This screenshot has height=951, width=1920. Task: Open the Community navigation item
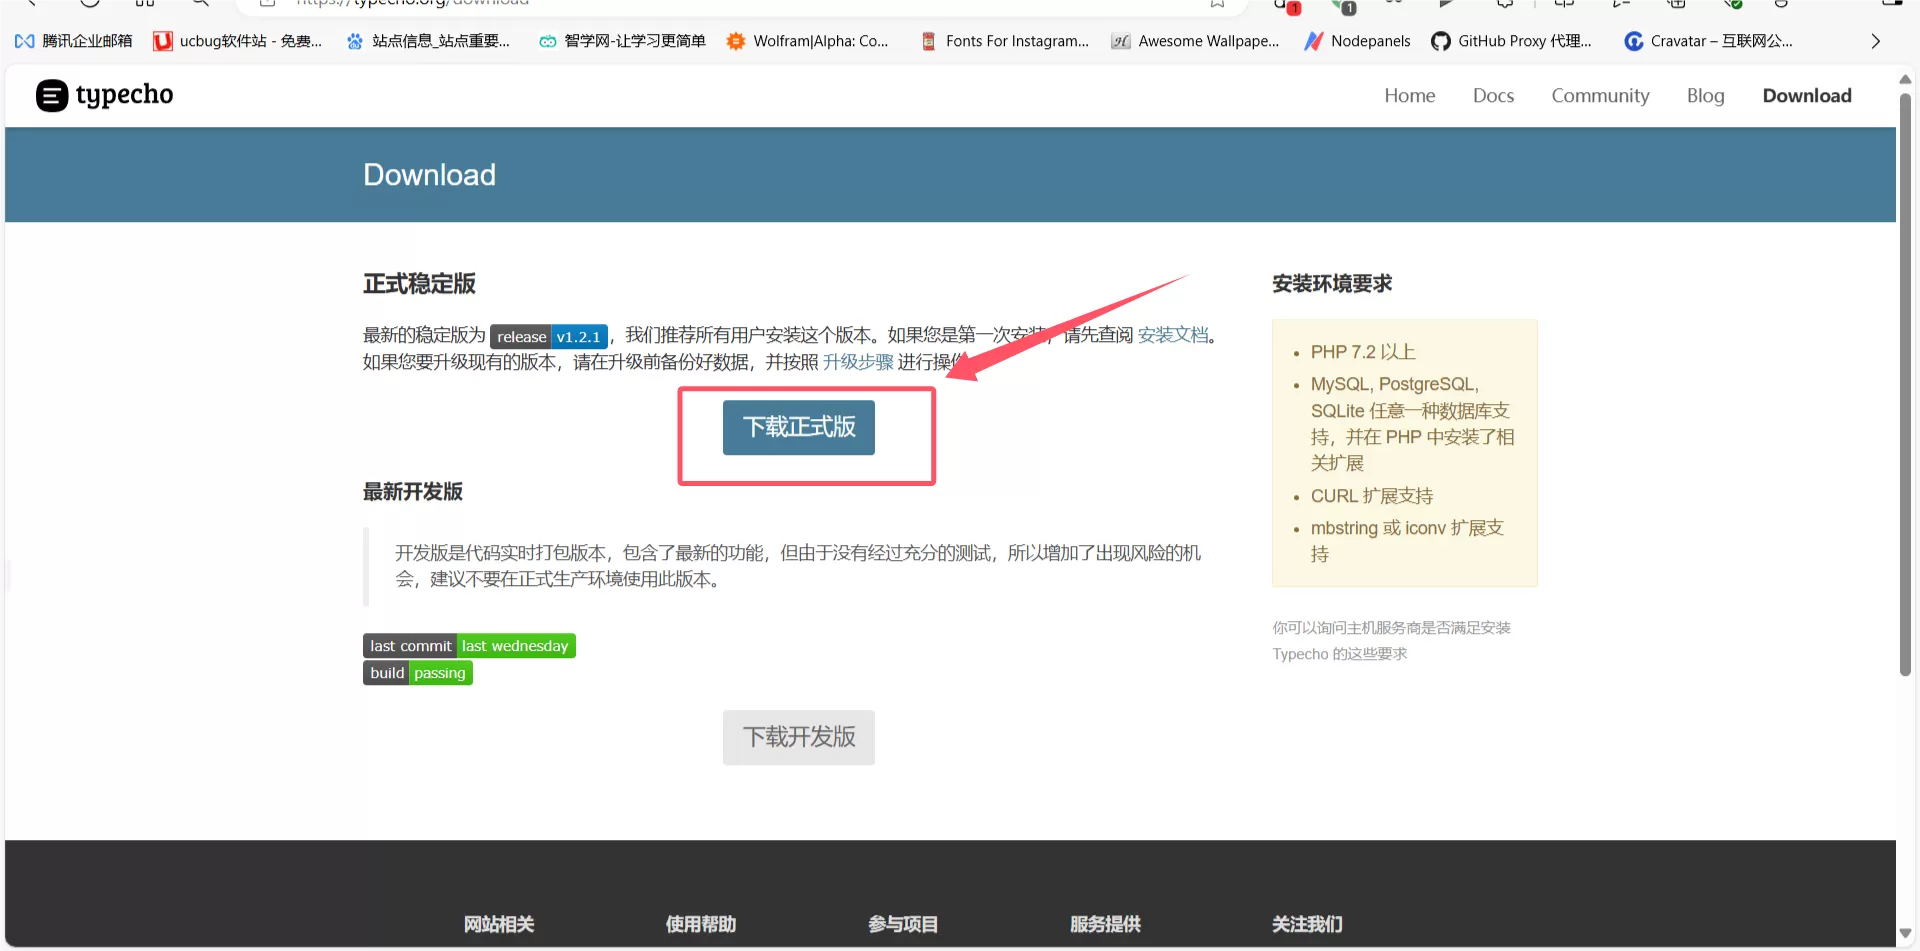tap(1600, 96)
